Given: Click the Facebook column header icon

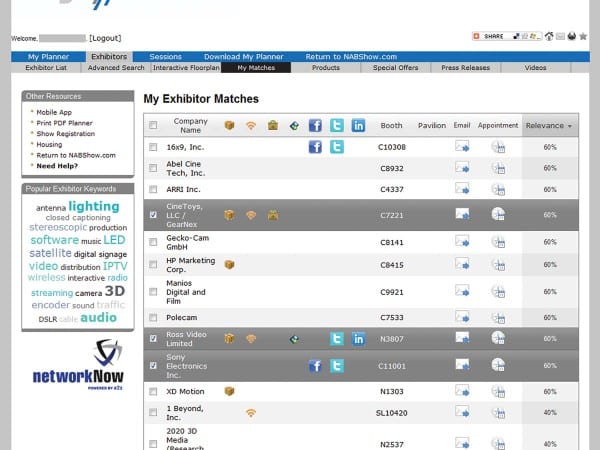Looking at the screenshot, I should (315, 126).
